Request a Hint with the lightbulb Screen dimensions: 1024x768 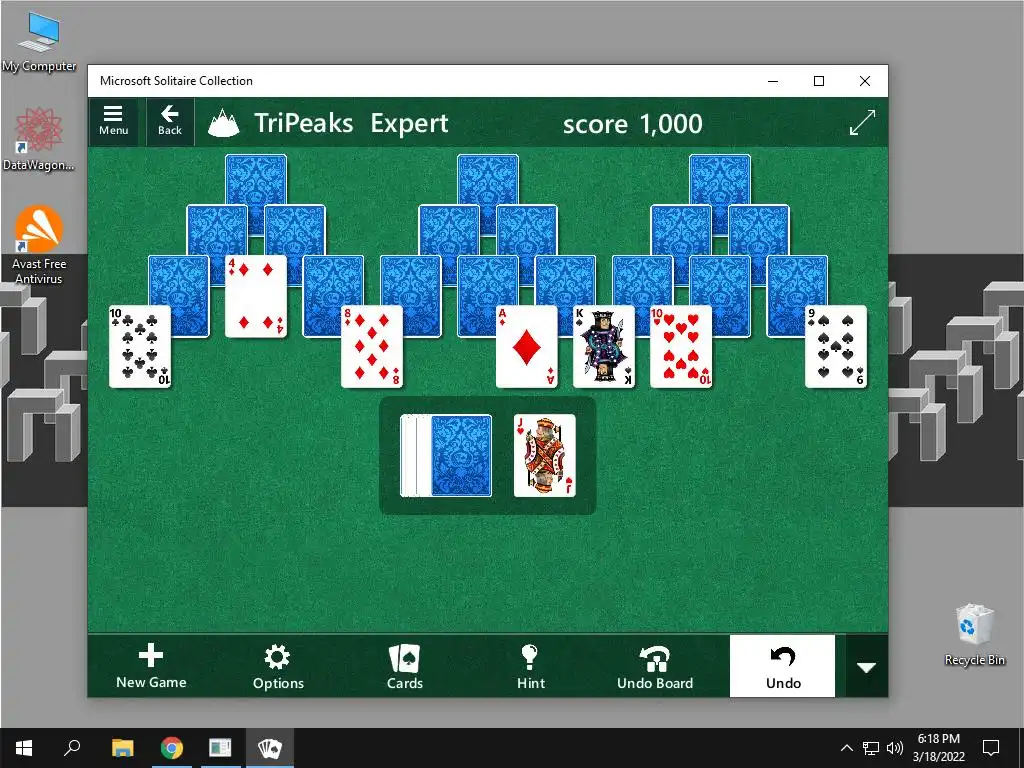530,665
